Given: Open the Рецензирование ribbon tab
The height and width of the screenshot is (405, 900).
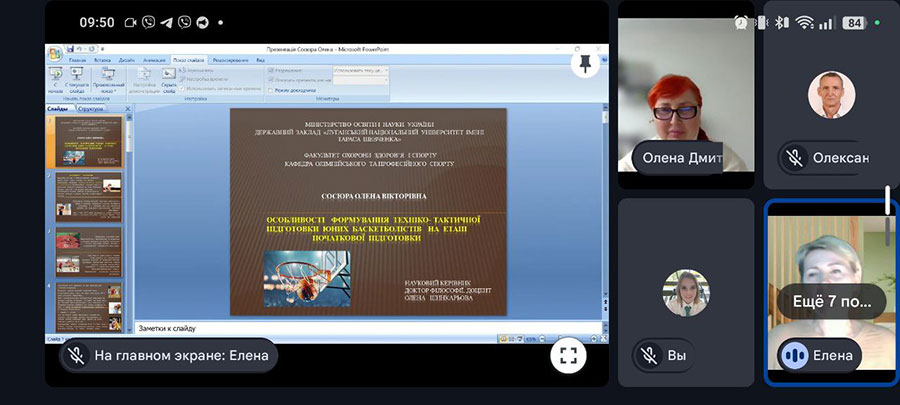Looking at the screenshot, I should pos(230,60).
